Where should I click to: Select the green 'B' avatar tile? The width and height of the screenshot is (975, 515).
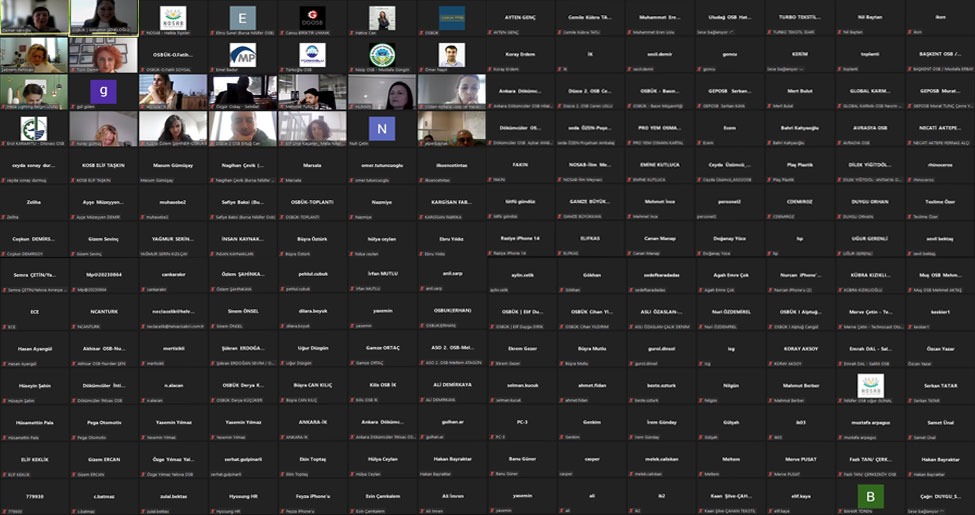[870, 495]
